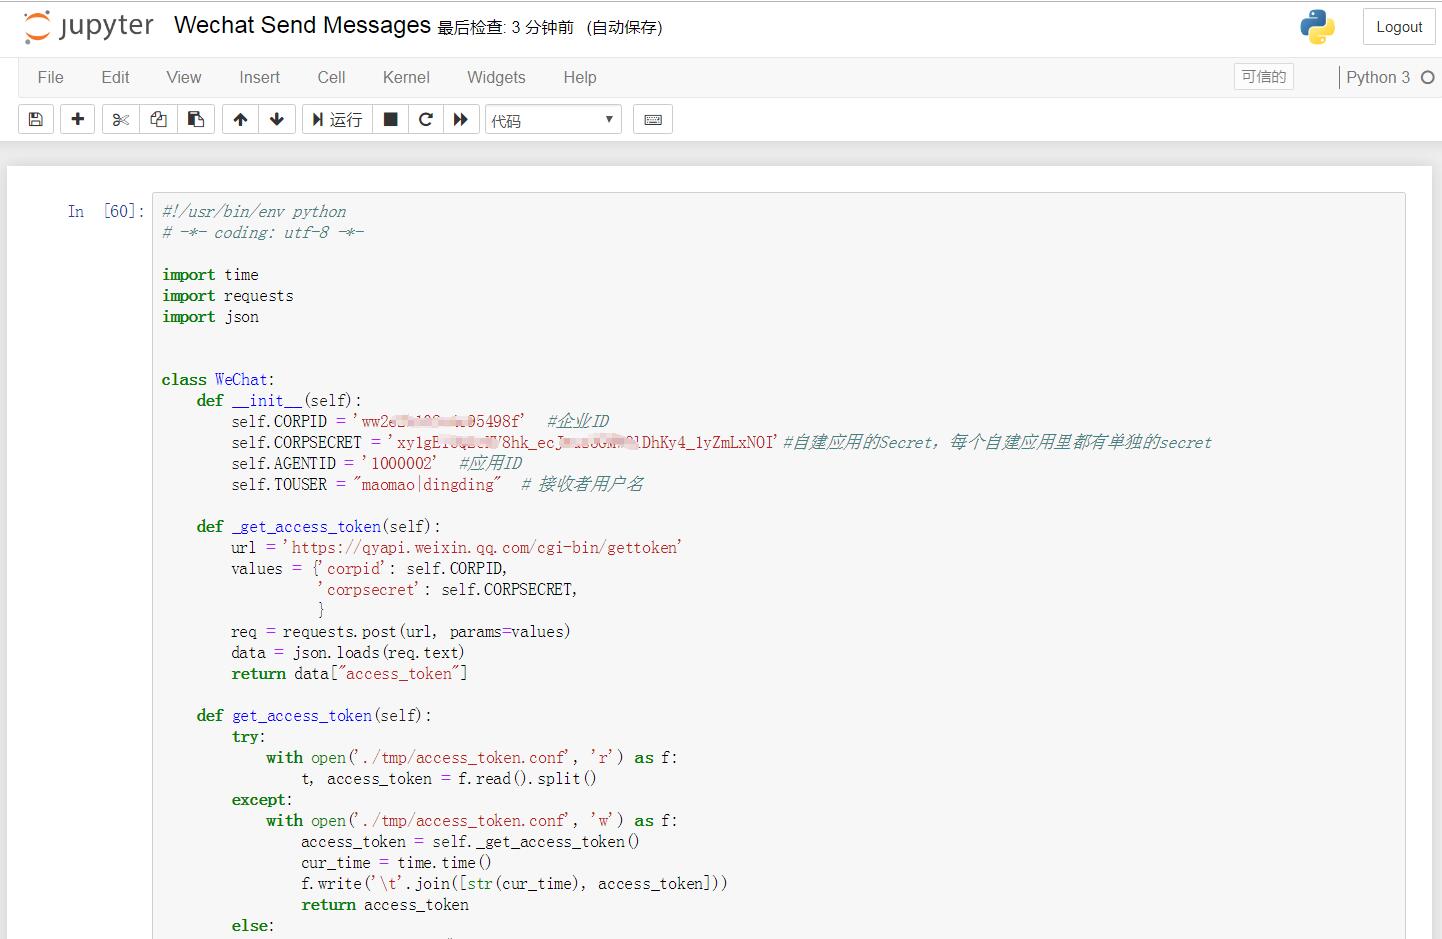Image resolution: width=1442 pixels, height=939 pixels.
Task: Click the 'import requests' line
Action: tap(228, 295)
